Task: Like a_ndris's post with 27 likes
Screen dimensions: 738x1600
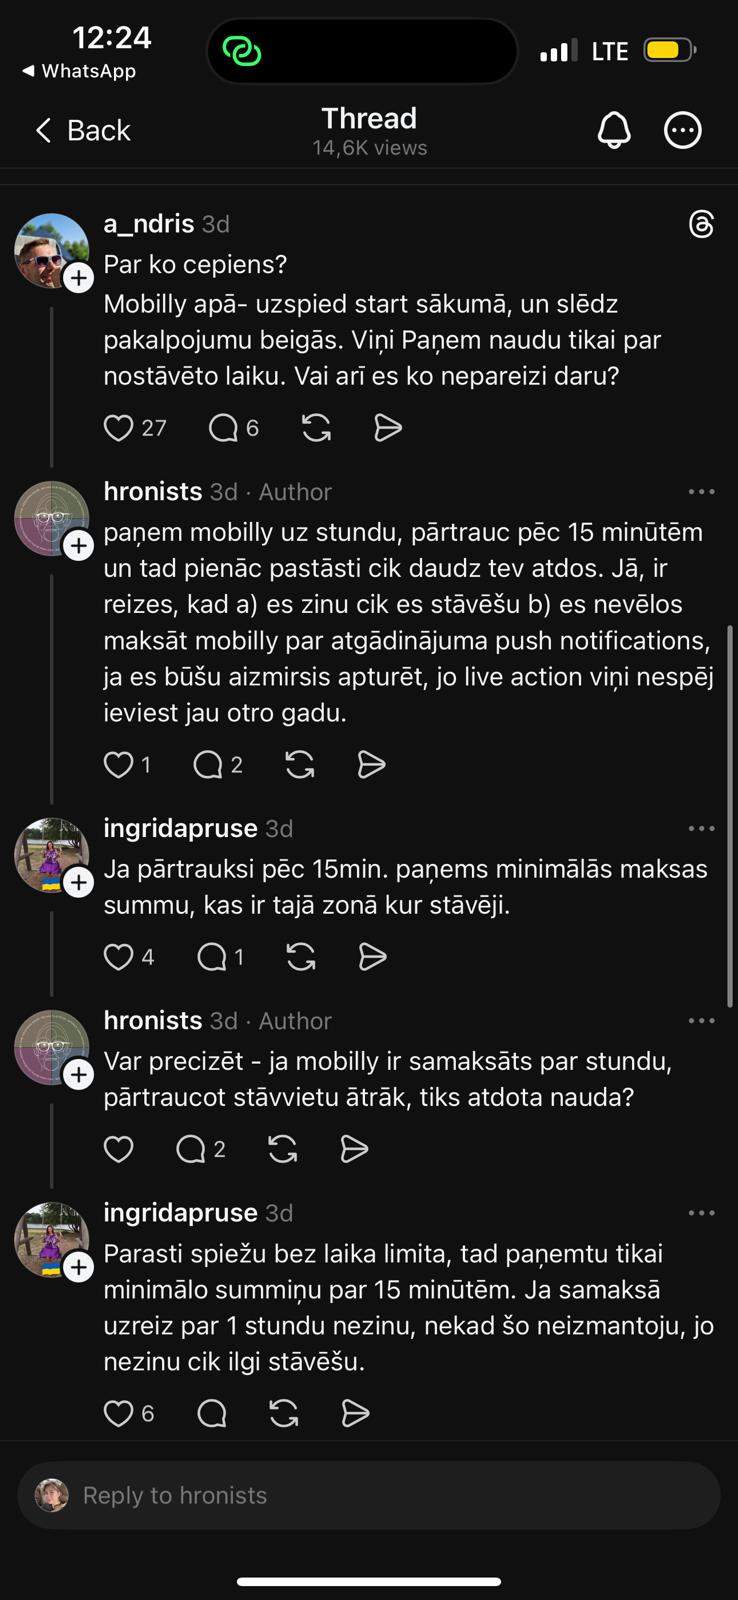Action: (x=119, y=428)
